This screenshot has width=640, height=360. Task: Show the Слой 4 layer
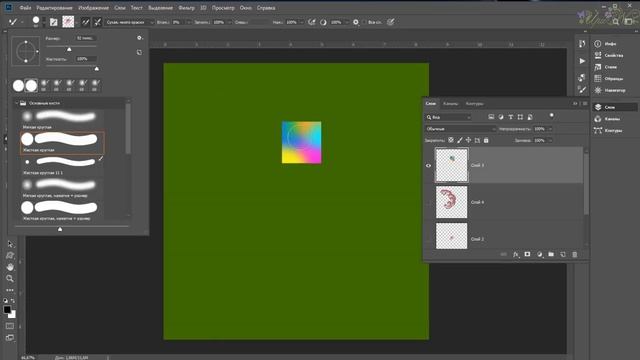(x=428, y=202)
